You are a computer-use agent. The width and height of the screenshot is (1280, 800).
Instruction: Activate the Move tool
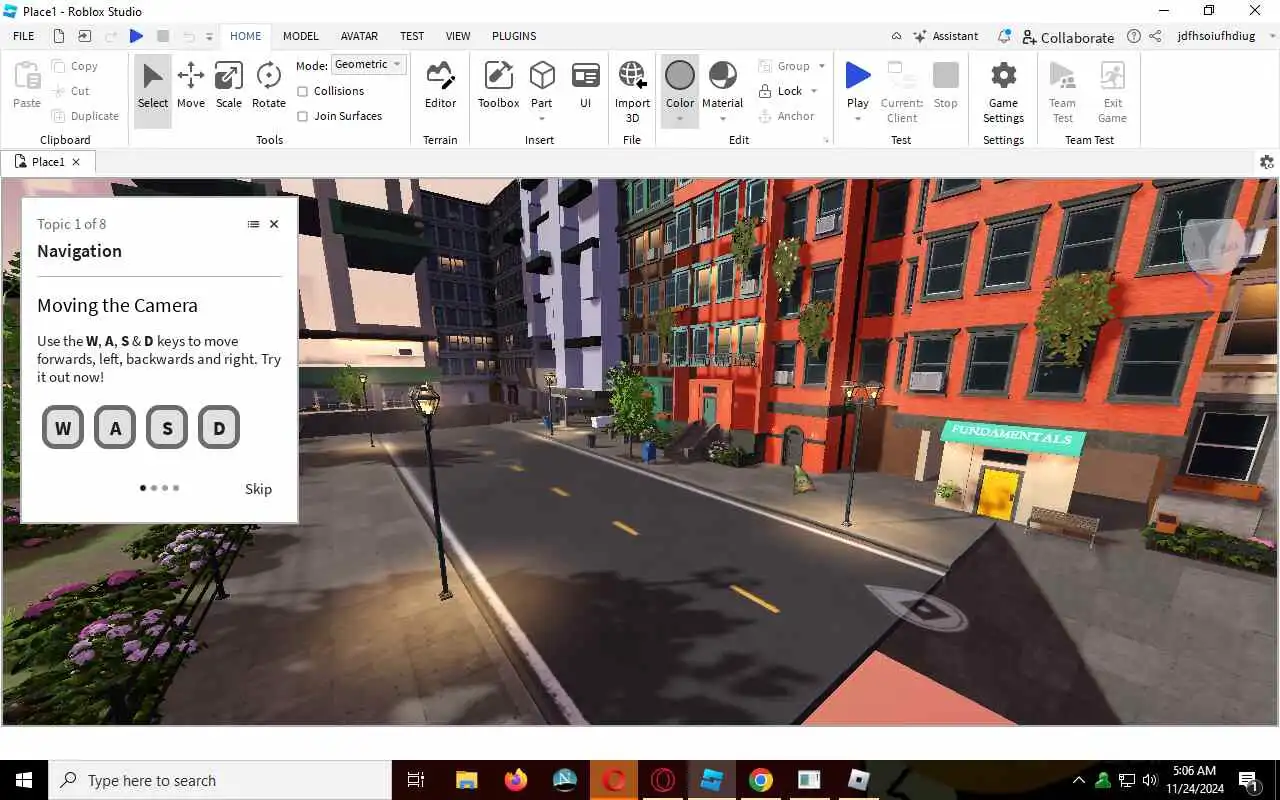[x=190, y=86]
